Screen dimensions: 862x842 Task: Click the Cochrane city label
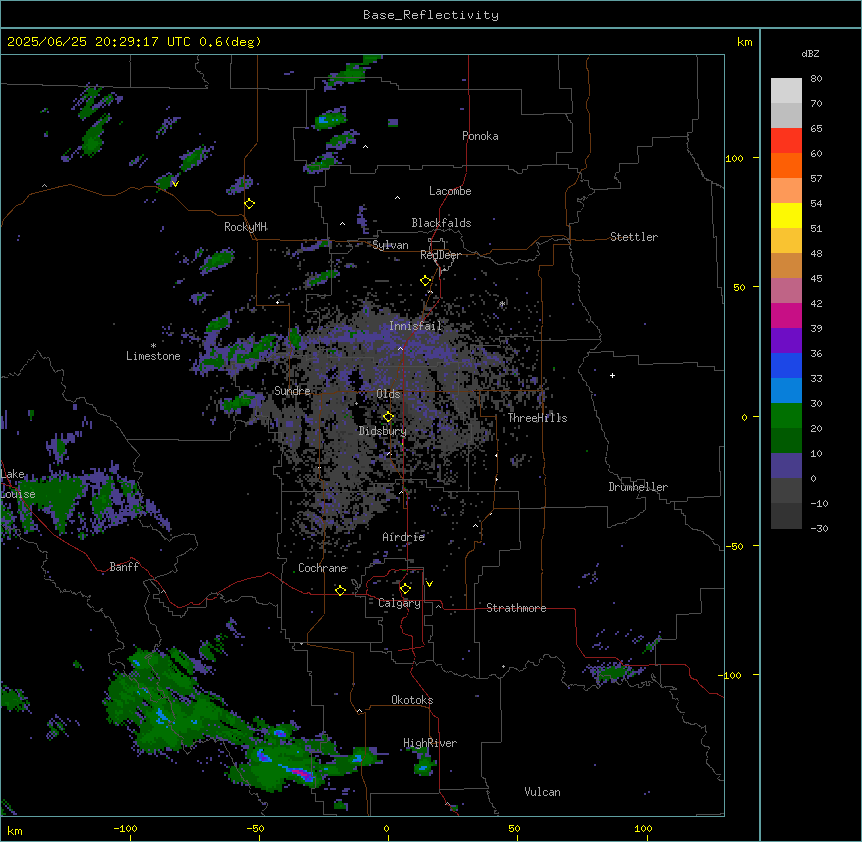(x=322, y=568)
